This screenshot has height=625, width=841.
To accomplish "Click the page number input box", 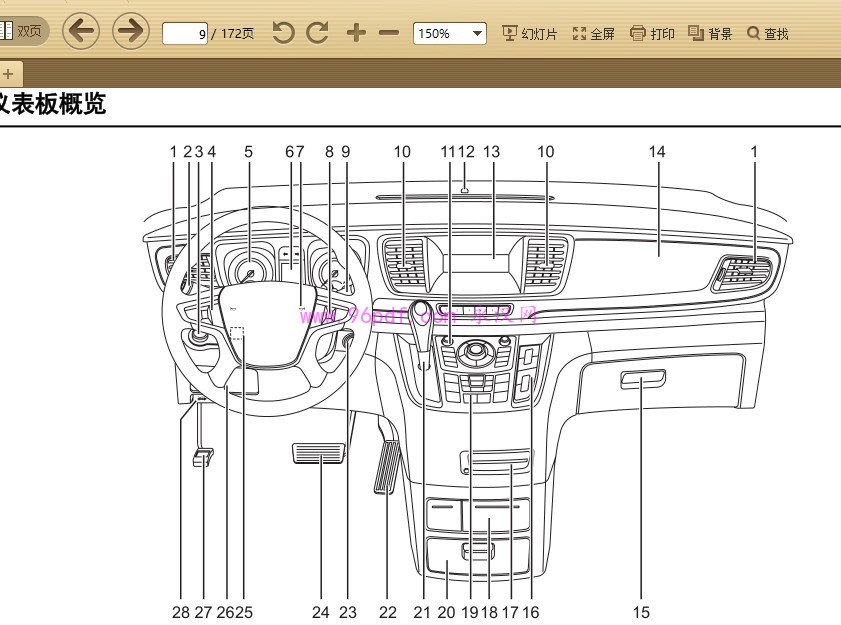I will (185, 33).
